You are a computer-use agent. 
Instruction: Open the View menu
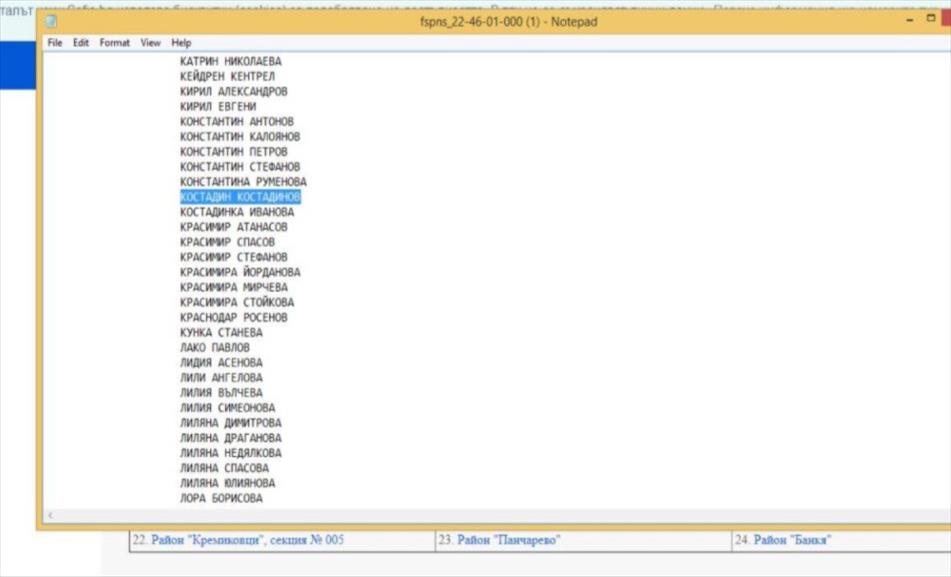click(x=150, y=42)
